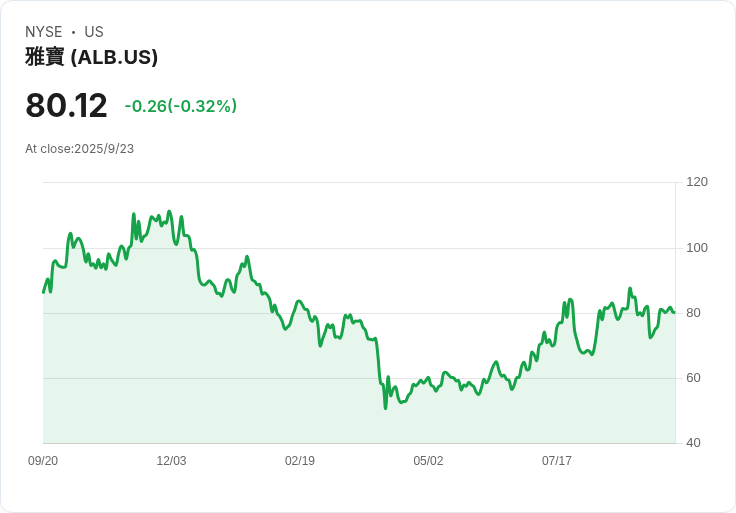
Task: Select the 05/02 date axis label
Action: click(x=428, y=461)
